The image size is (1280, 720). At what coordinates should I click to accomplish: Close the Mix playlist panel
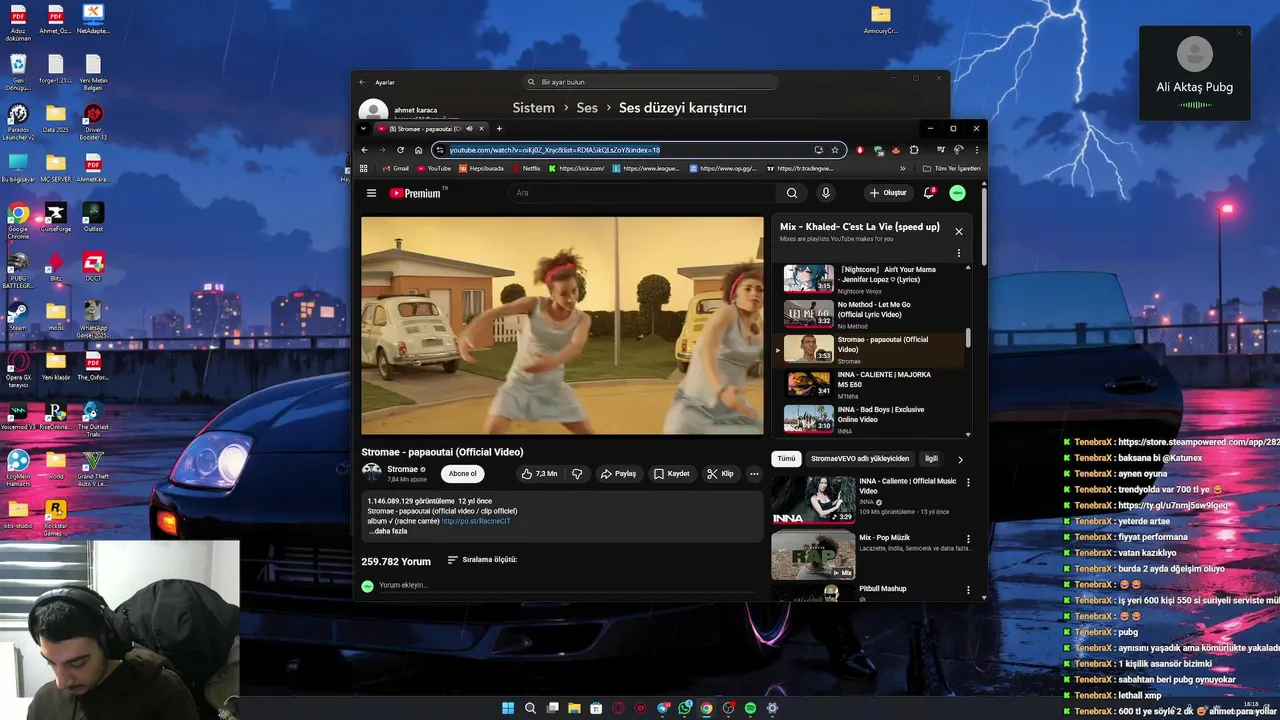958,231
